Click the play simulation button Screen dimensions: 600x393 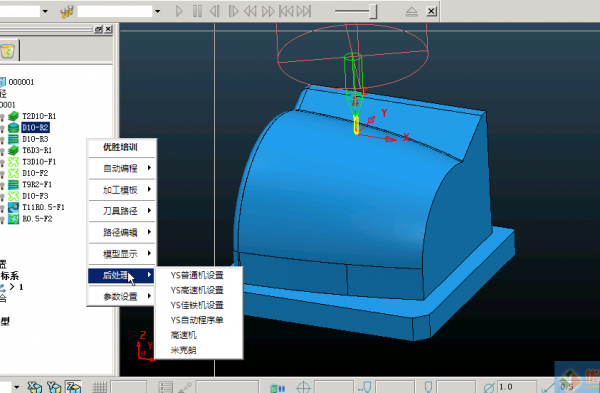[179, 11]
